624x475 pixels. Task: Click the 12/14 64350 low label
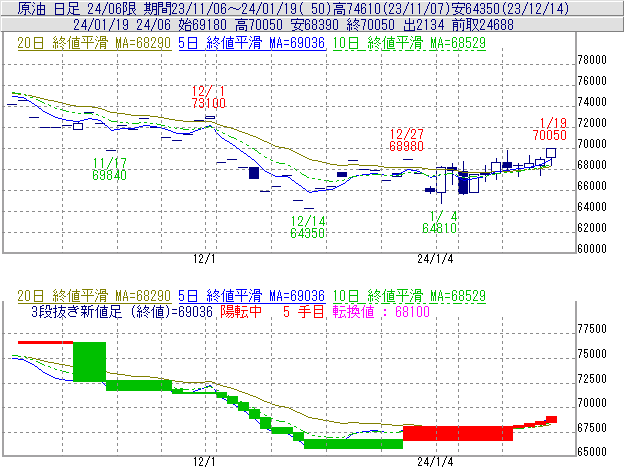point(308,227)
